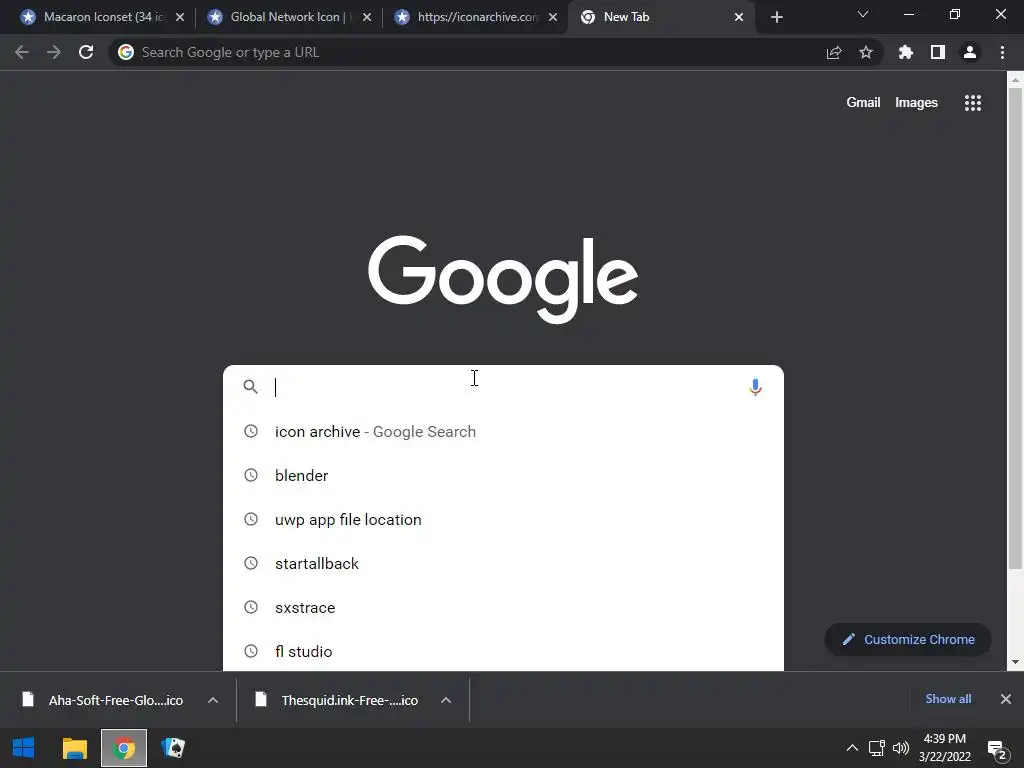
Task: Click the Customize Chrome button
Action: (908, 639)
